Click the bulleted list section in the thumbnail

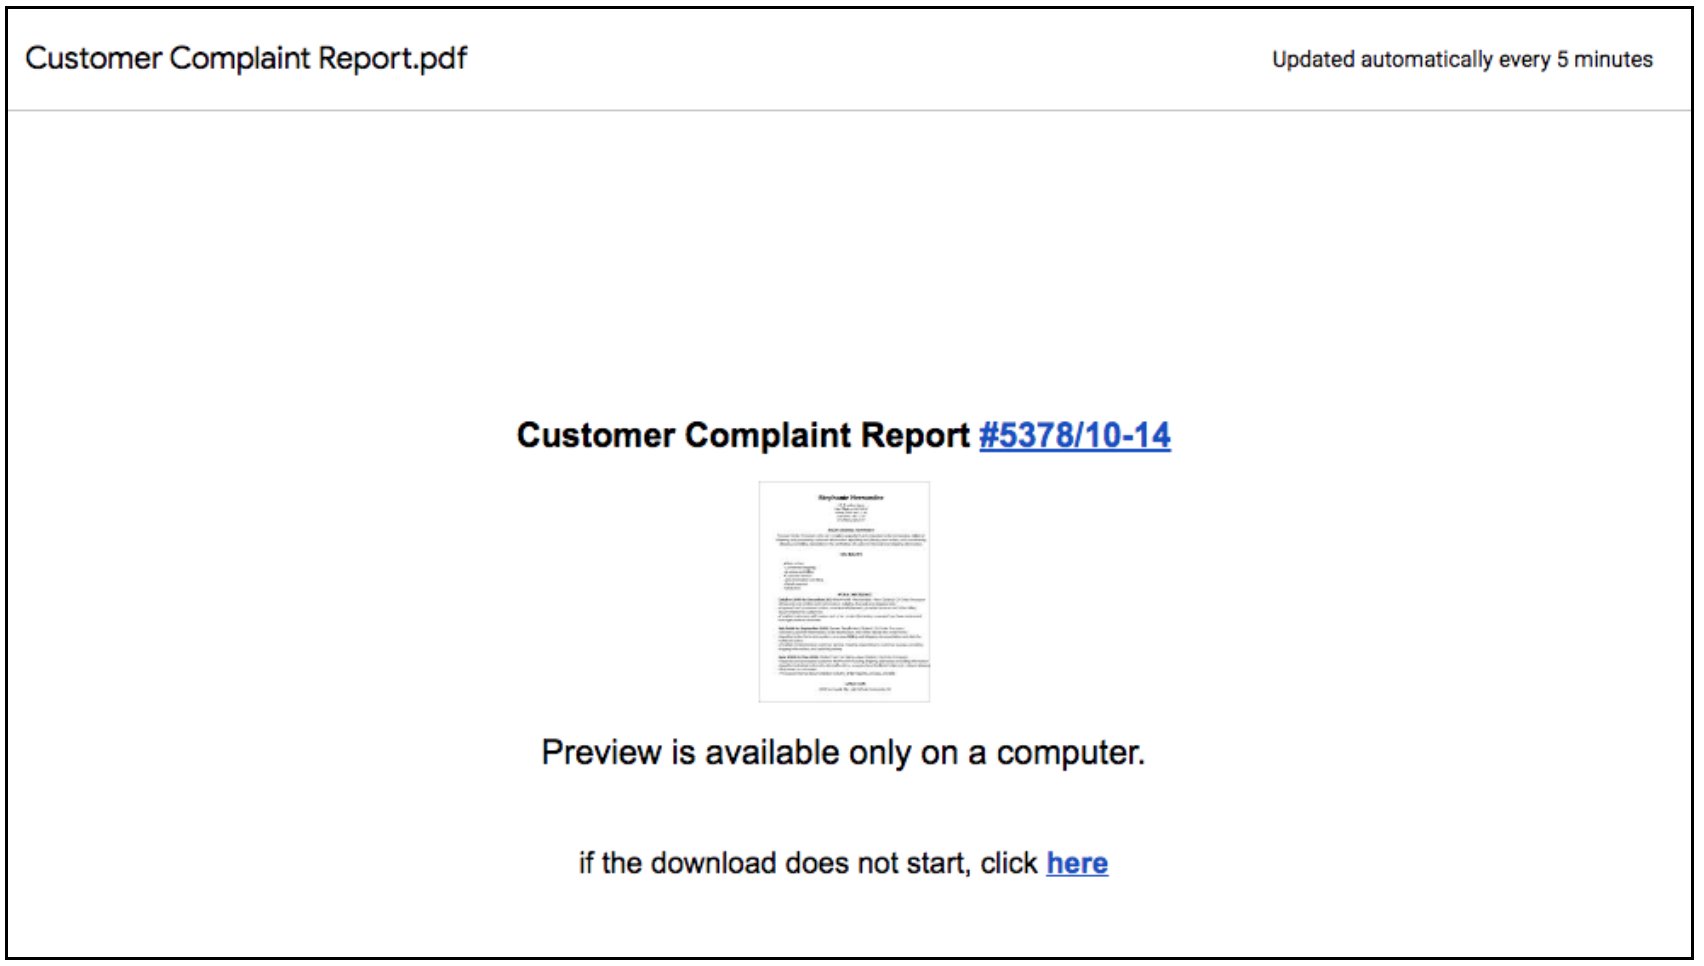point(803,576)
